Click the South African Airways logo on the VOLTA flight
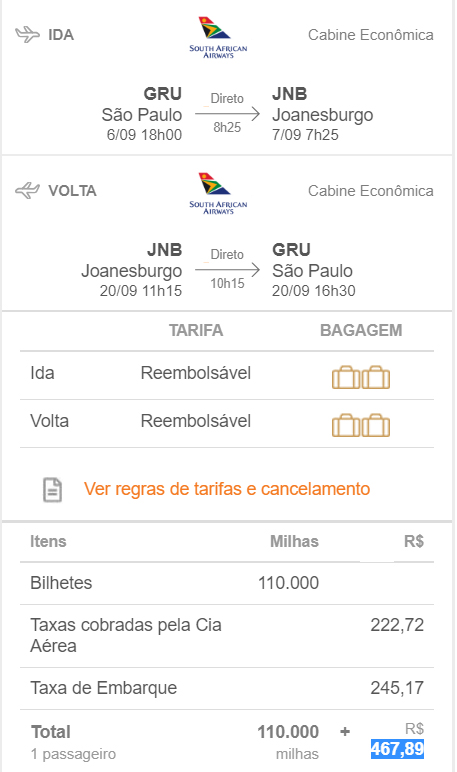 218,193
